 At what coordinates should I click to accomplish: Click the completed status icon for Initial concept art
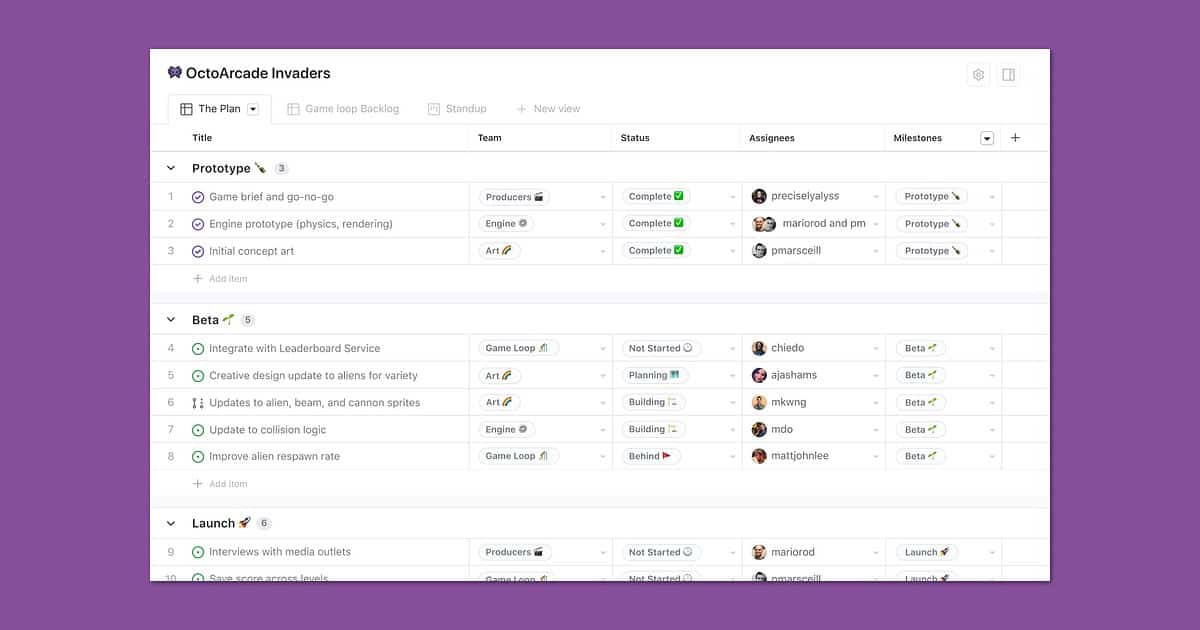198,251
